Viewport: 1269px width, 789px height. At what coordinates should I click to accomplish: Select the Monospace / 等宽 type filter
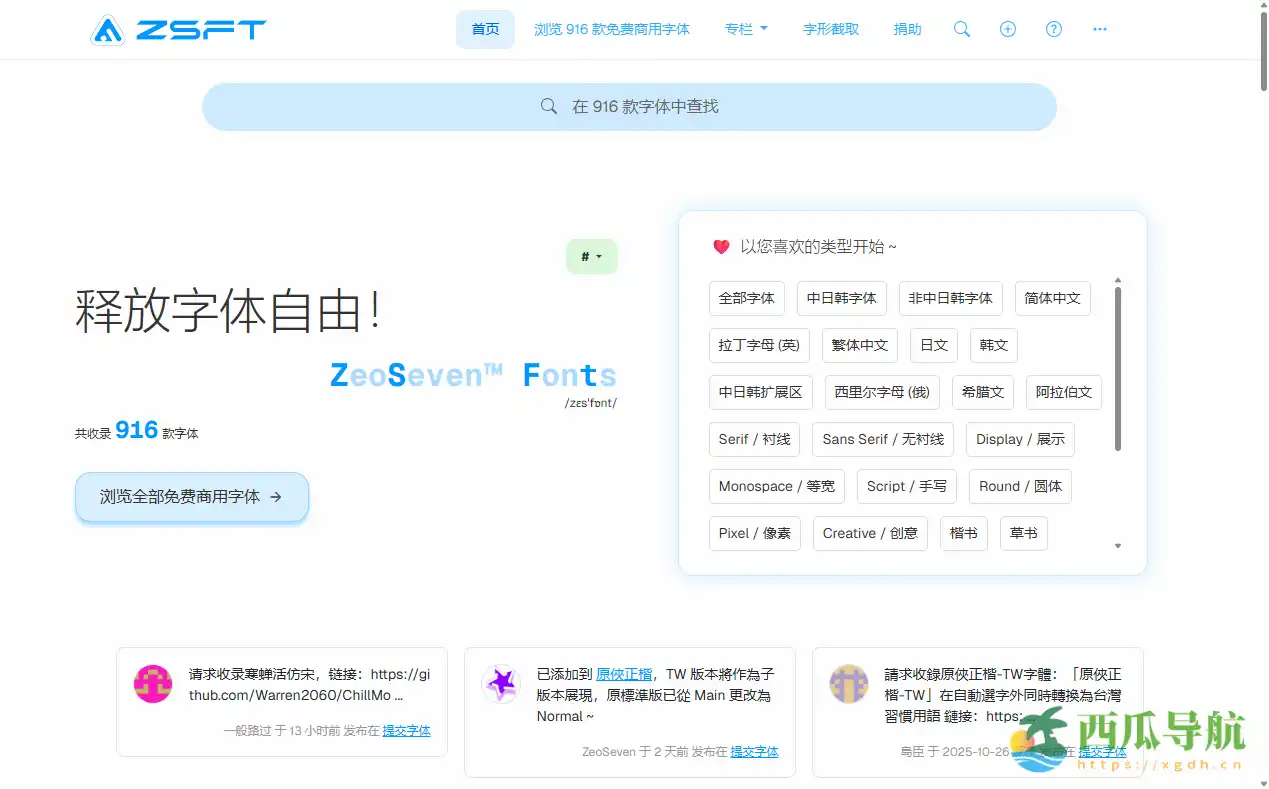(x=776, y=486)
